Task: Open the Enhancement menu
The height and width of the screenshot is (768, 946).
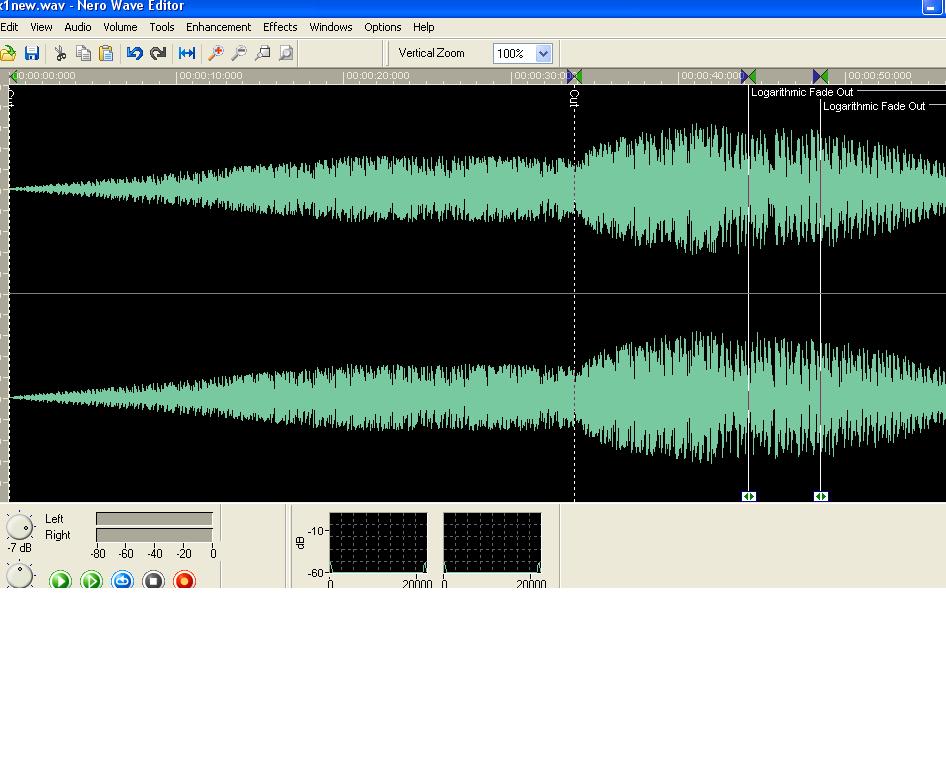Action: pyautogui.click(x=218, y=27)
